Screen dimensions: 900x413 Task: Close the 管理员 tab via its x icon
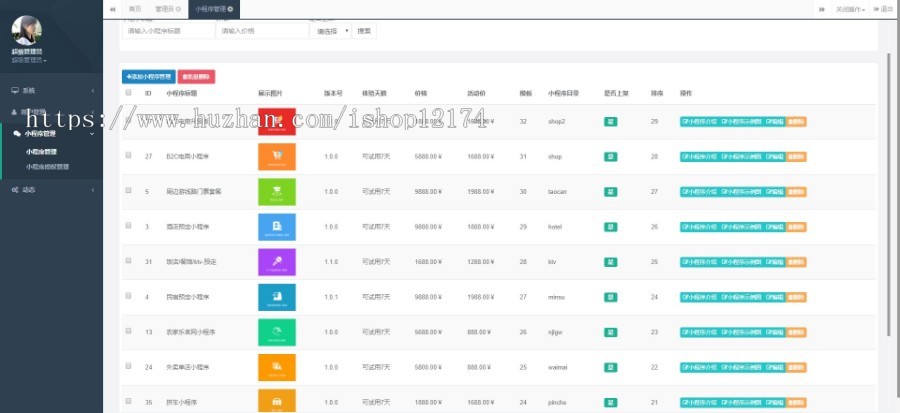pyautogui.click(x=178, y=8)
